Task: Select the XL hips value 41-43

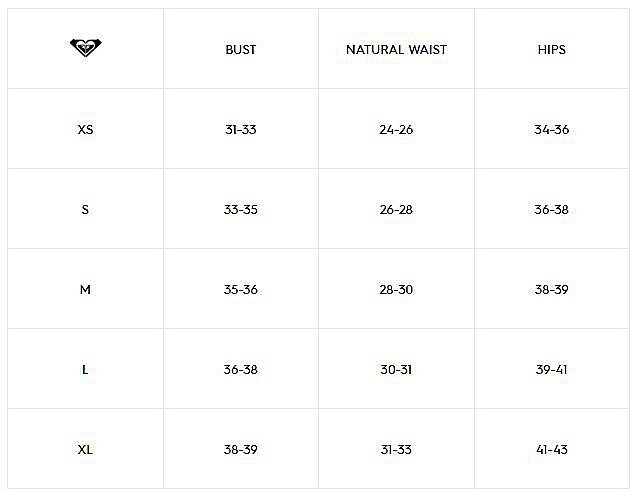Action: click(x=552, y=450)
